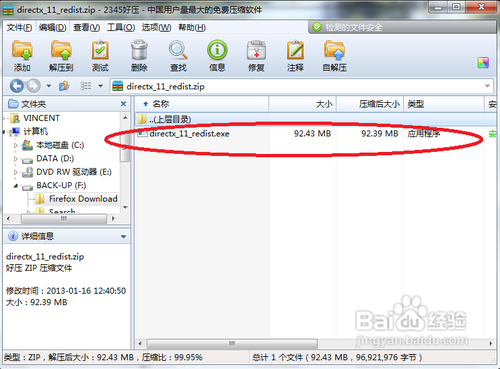This screenshot has height=369, width=500.
Task: Click the colorful skin icon
Action: click(483, 62)
